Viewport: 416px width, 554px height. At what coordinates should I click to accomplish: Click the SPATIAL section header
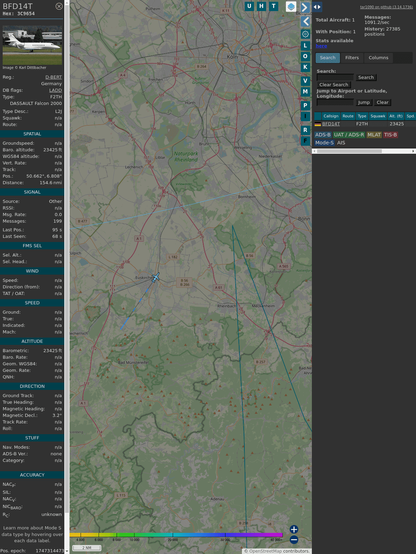(x=32, y=134)
